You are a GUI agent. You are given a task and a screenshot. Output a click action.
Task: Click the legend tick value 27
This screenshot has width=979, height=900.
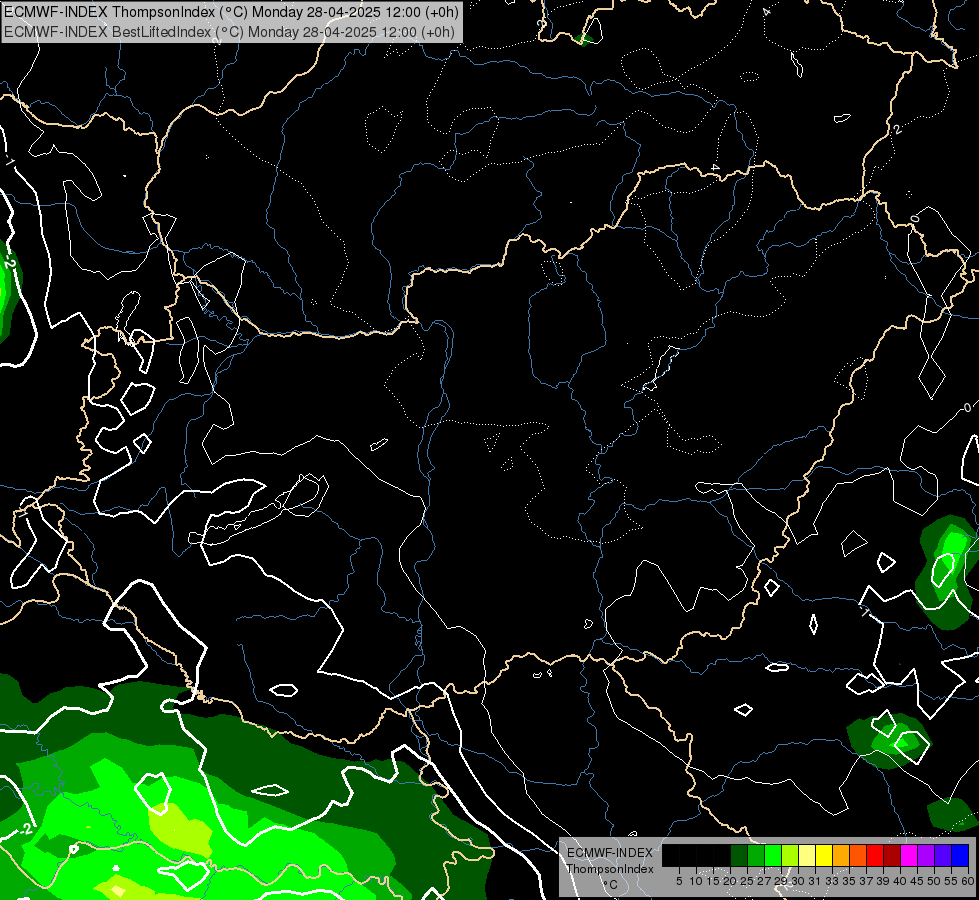click(x=764, y=881)
